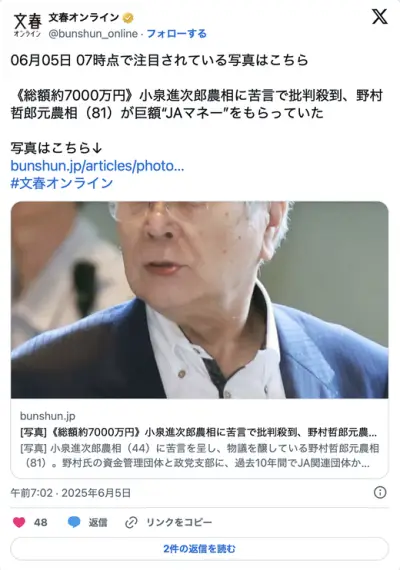Screen dimensions: 400x570
Task: Click the 返信 reply label
Action: (x=98, y=522)
